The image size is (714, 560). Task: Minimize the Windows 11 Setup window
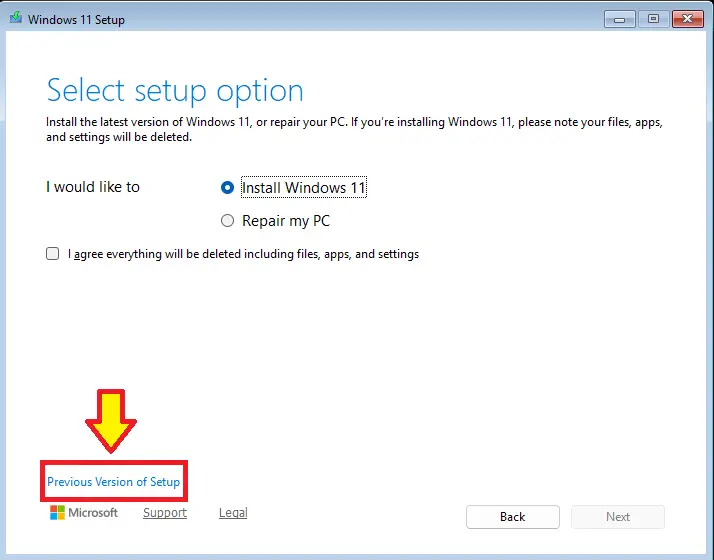point(620,19)
